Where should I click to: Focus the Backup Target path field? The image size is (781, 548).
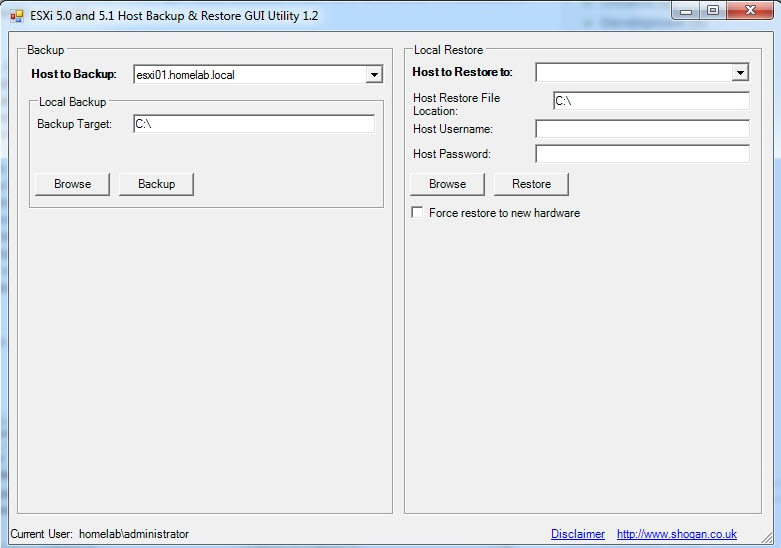(x=254, y=124)
